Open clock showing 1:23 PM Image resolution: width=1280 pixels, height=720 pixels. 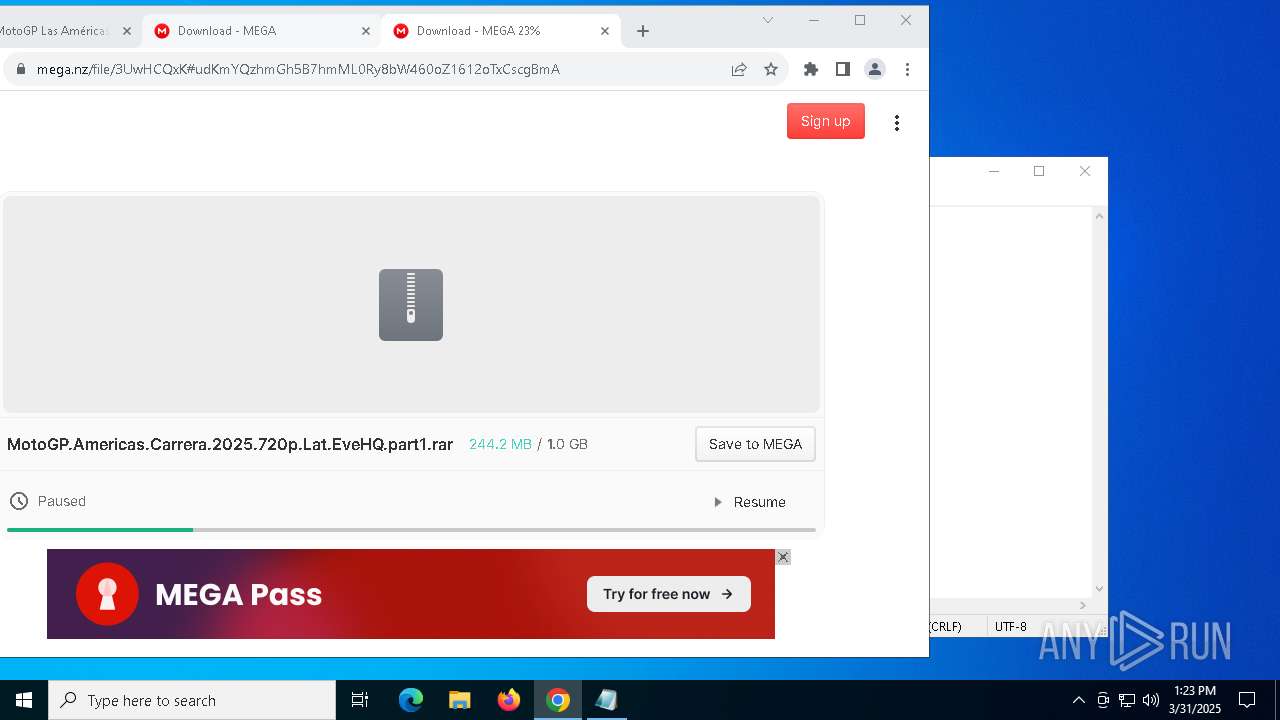point(1195,700)
